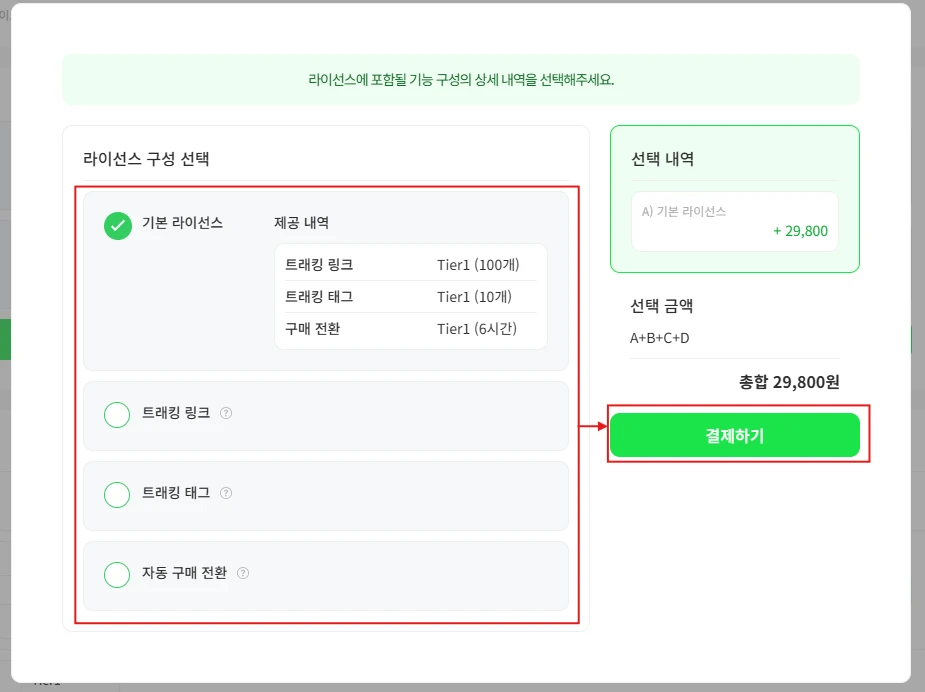Click the 트래킹 태그 option label

(176, 493)
